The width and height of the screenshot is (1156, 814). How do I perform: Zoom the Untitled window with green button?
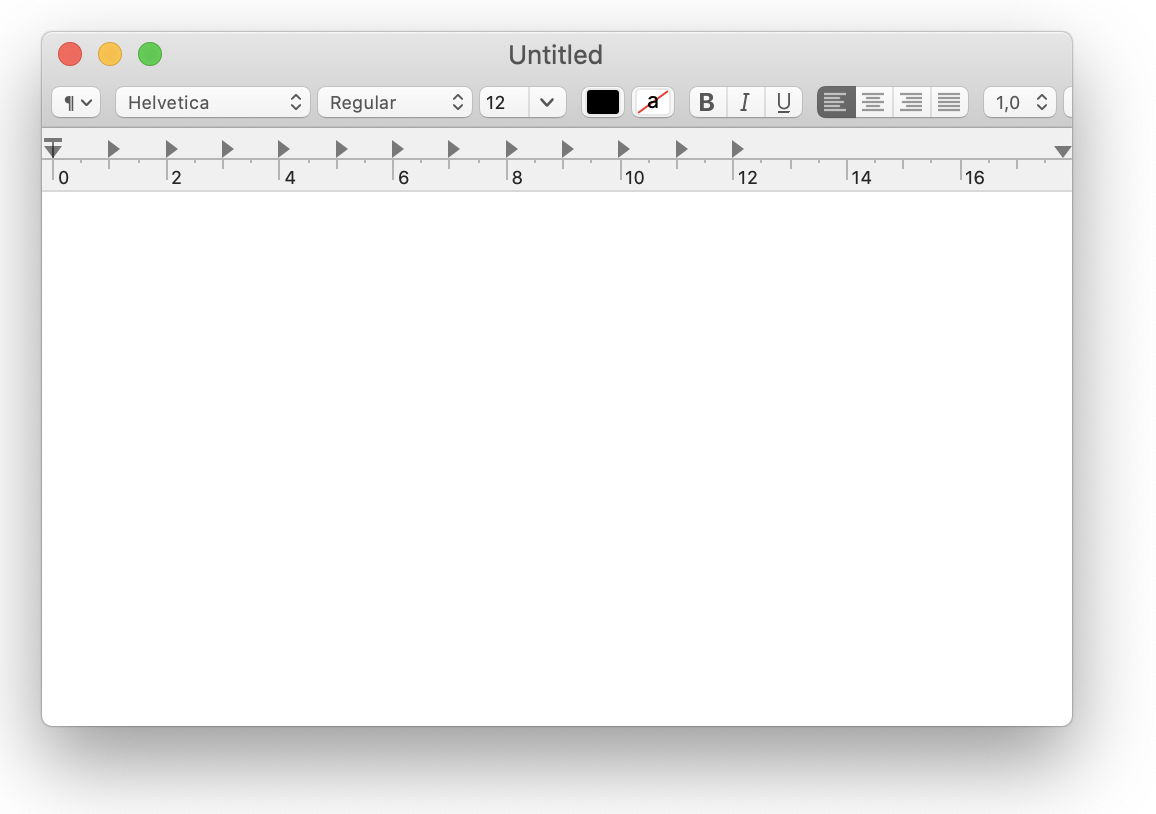pyautogui.click(x=150, y=55)
